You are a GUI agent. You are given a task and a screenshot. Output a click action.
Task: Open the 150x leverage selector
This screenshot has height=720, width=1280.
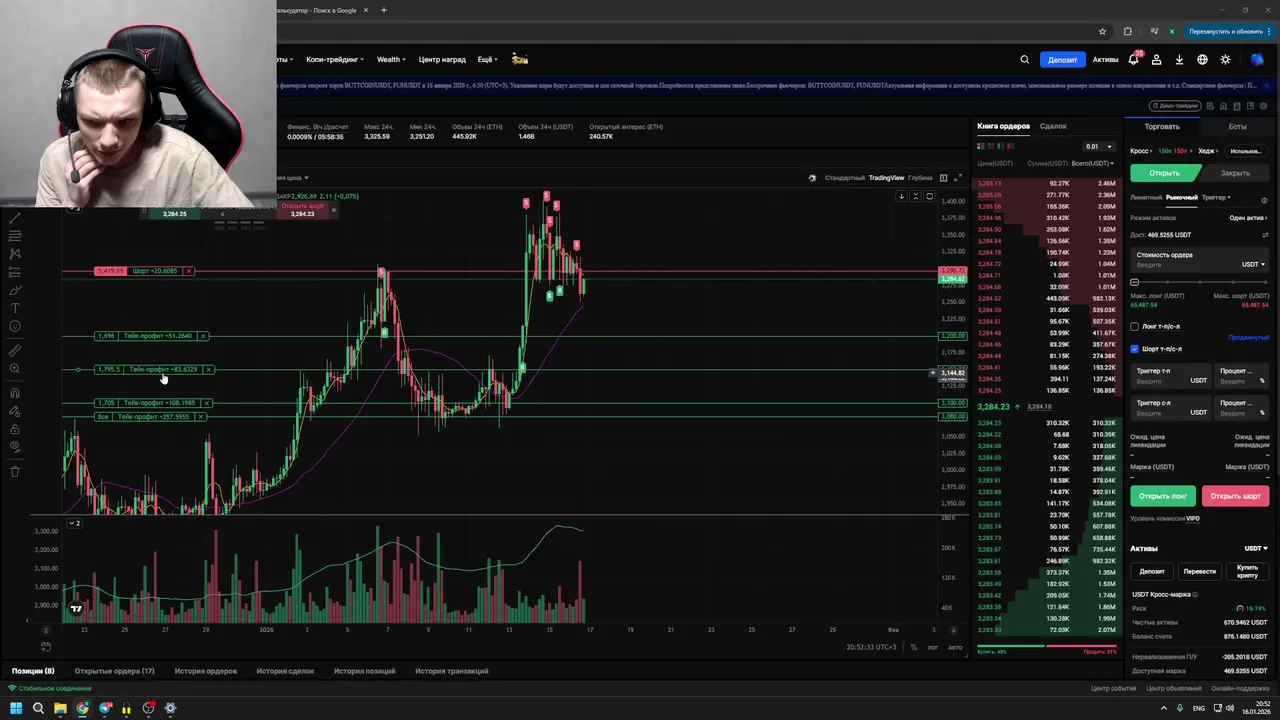coord(1173,151)
